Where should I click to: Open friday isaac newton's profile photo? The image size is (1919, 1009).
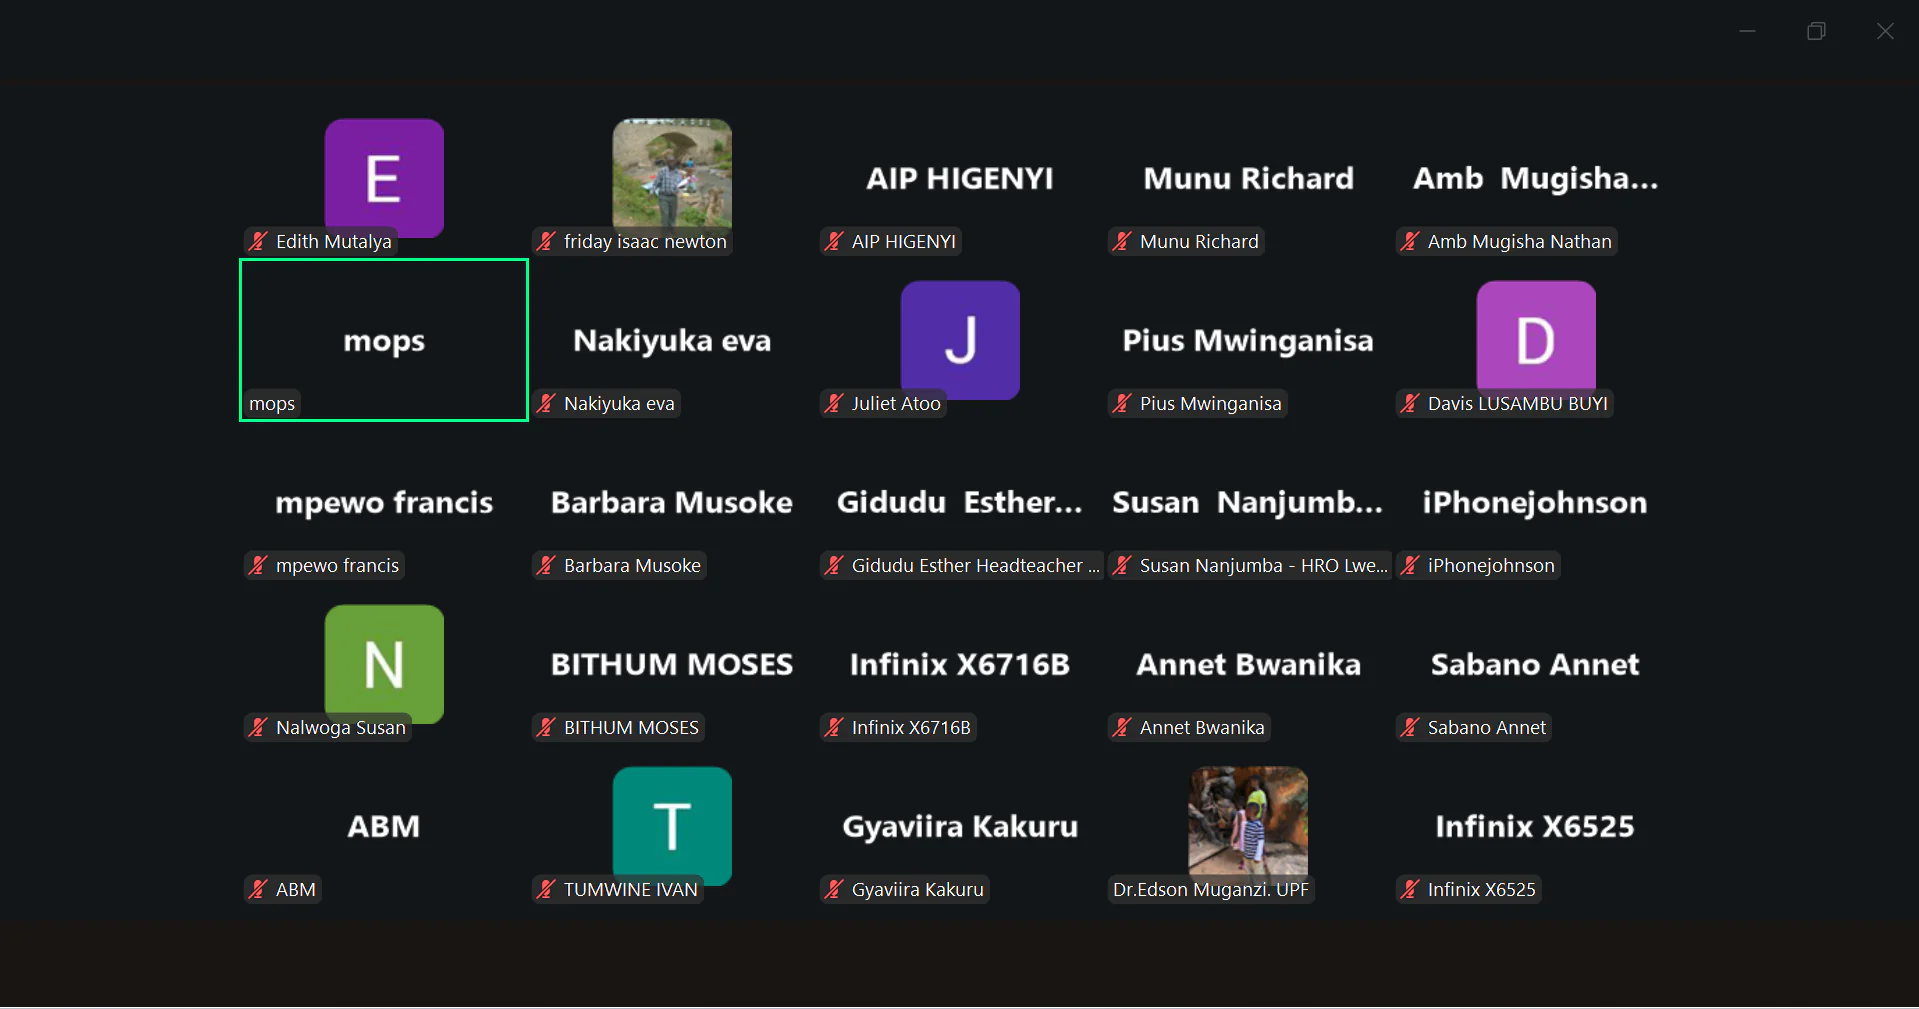click(x=672, y=173)
